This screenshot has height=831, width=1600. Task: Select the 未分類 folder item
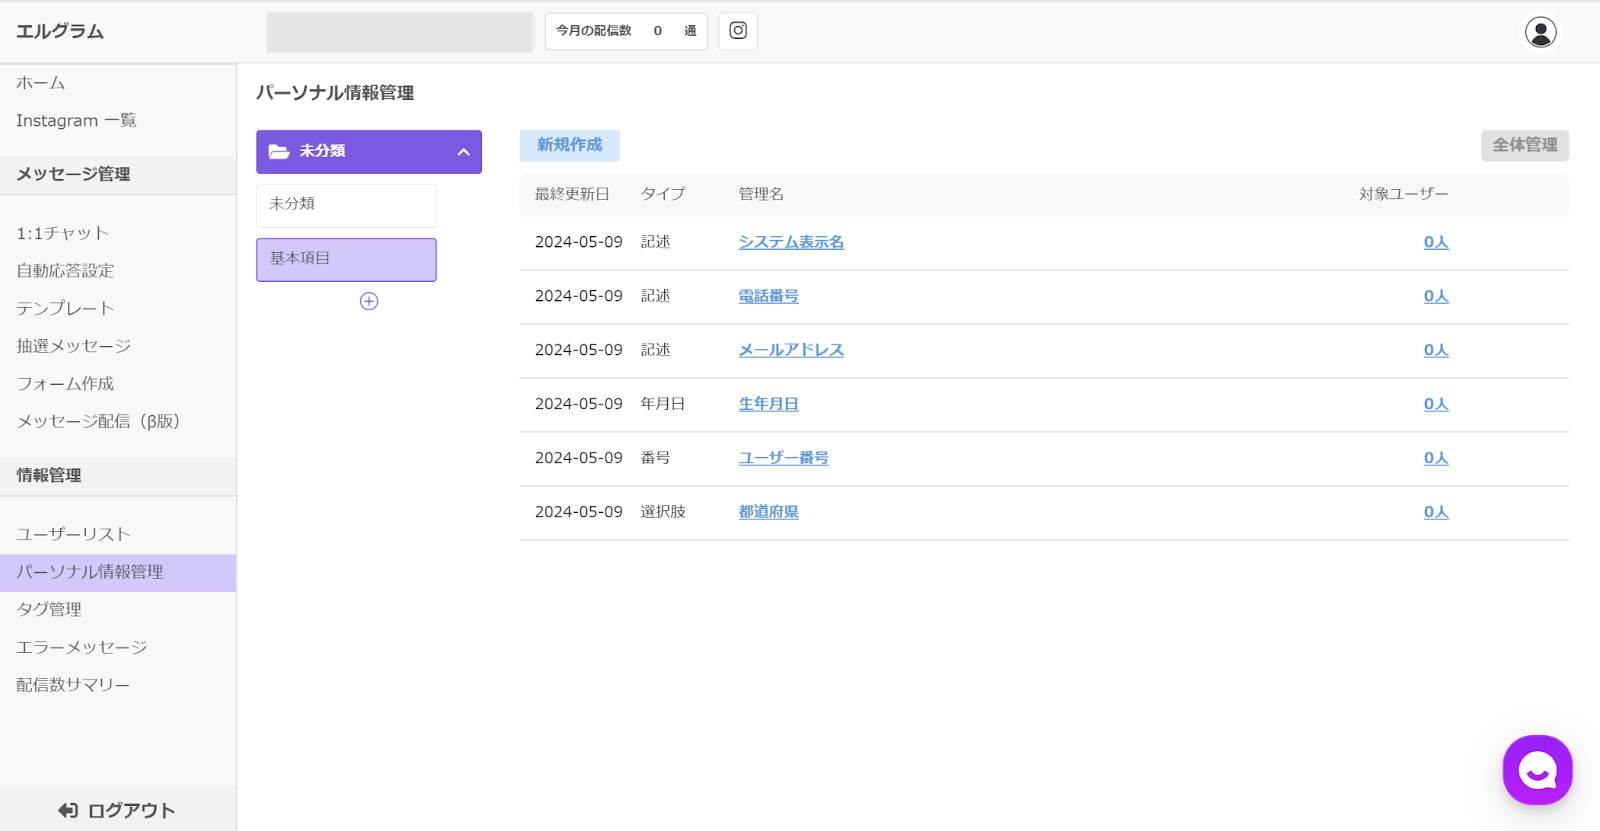click(x=346, y=205)
